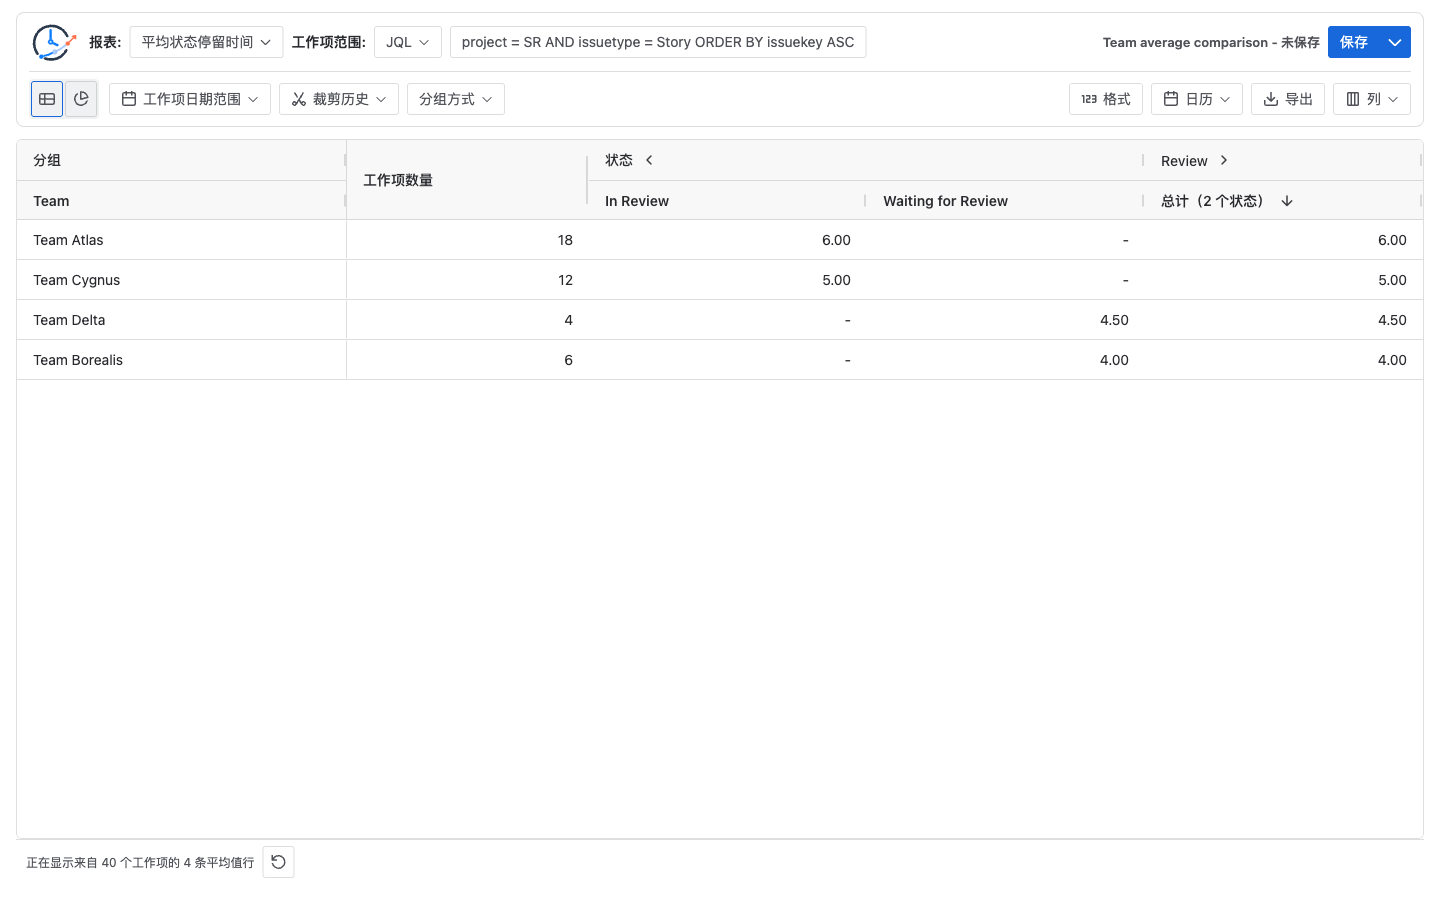Edit the JQL query input field
This screenshot has height=900, width=1440.
(658, 42)
